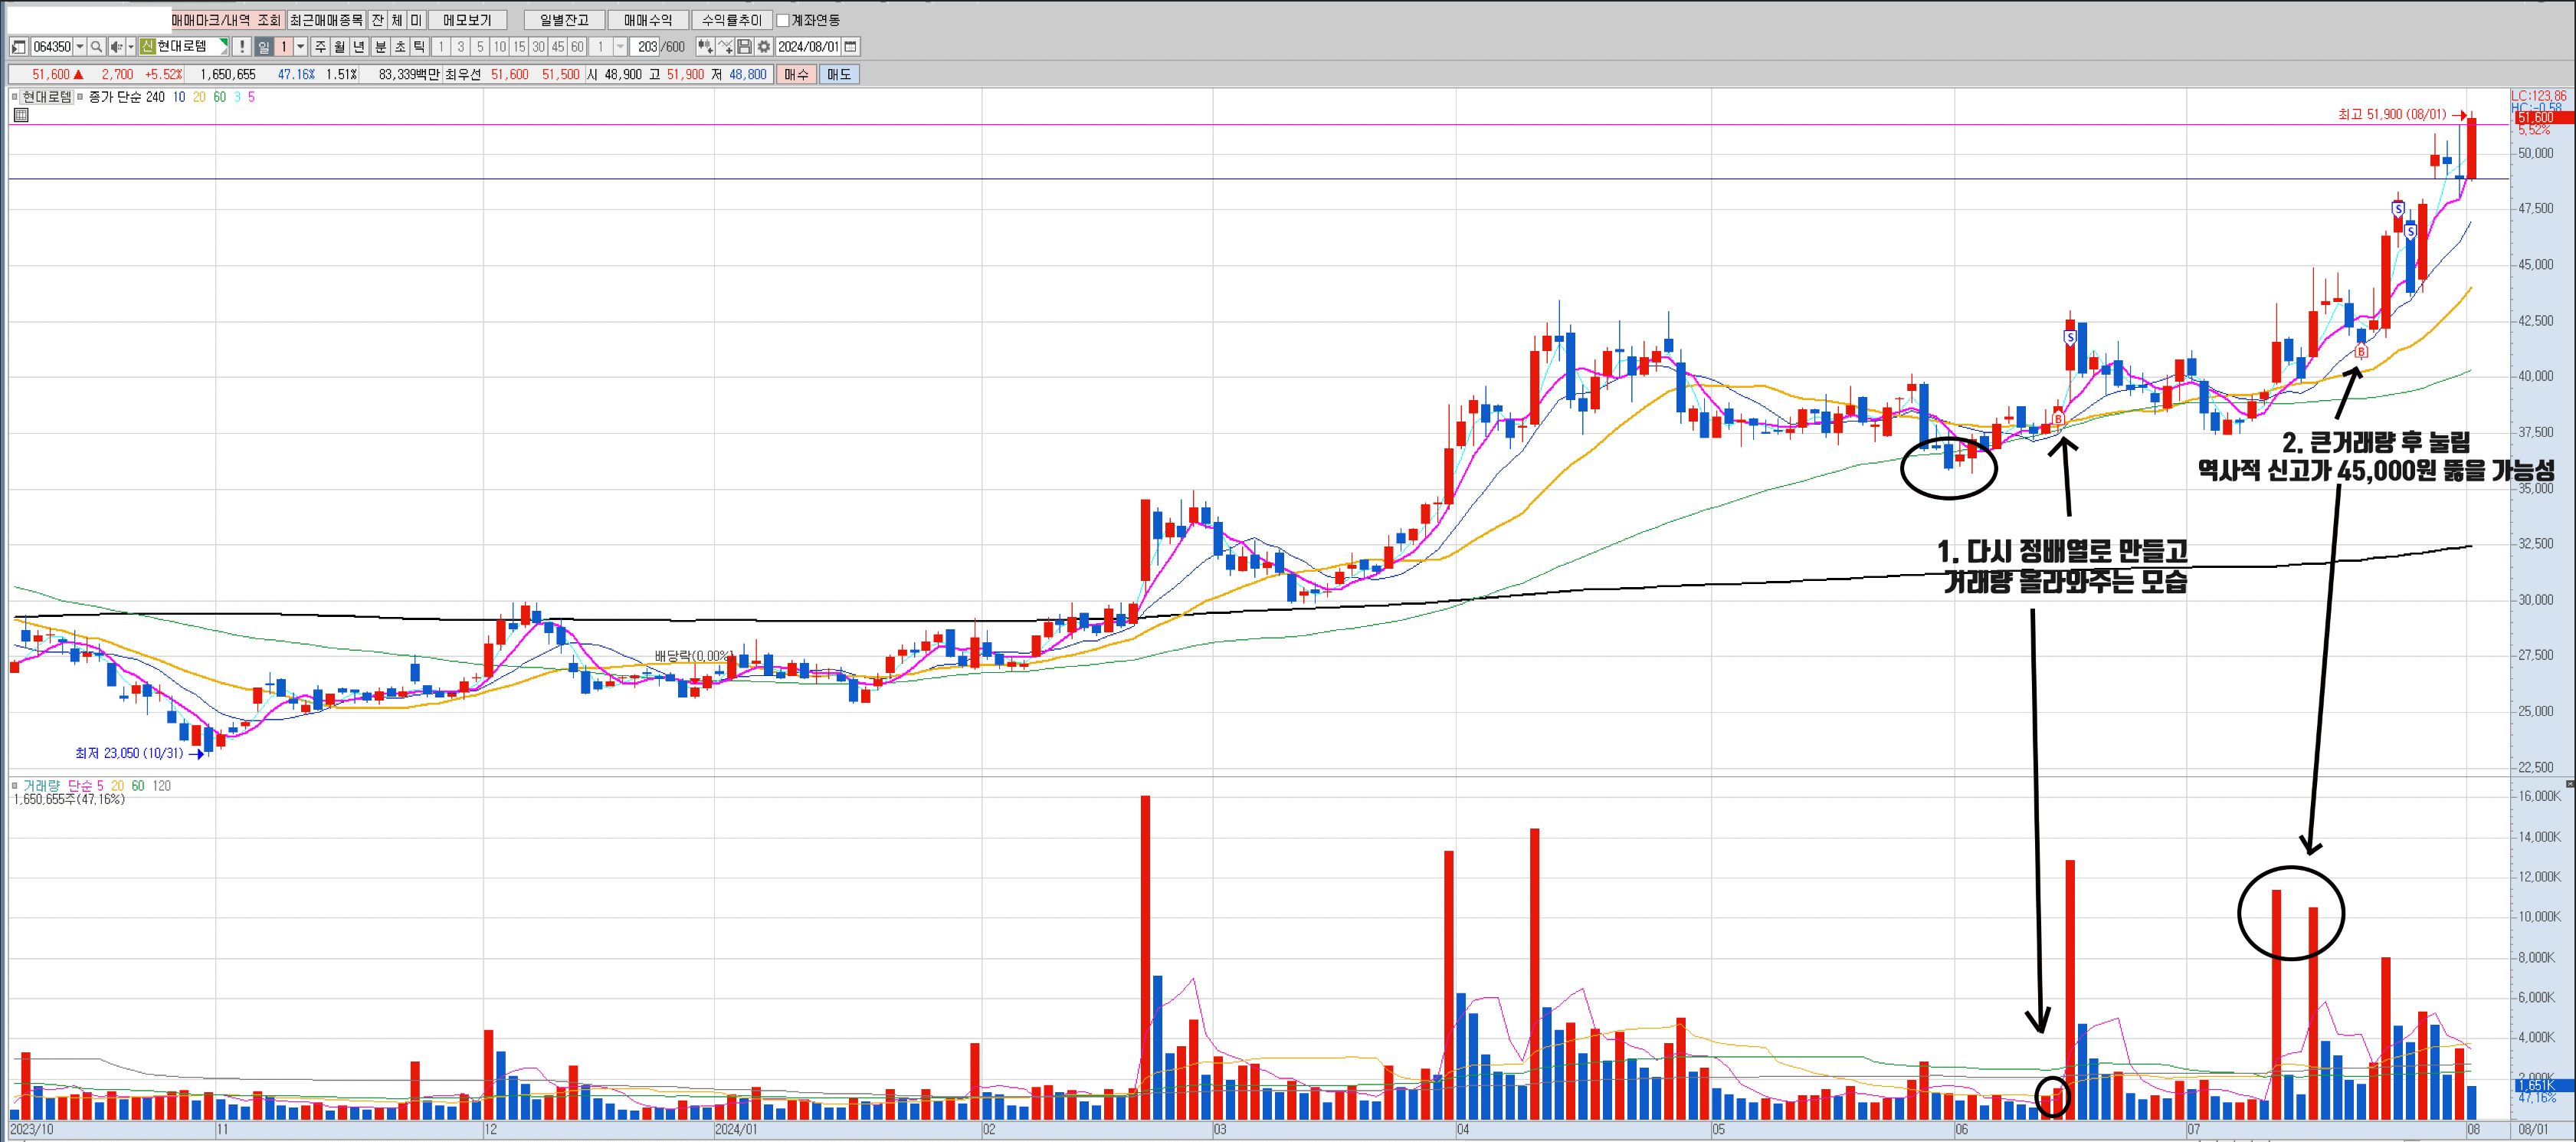Expand the stock code 064350 dropdown arrow
This screenshot has width=2576, height=1142.
point(80,47)
